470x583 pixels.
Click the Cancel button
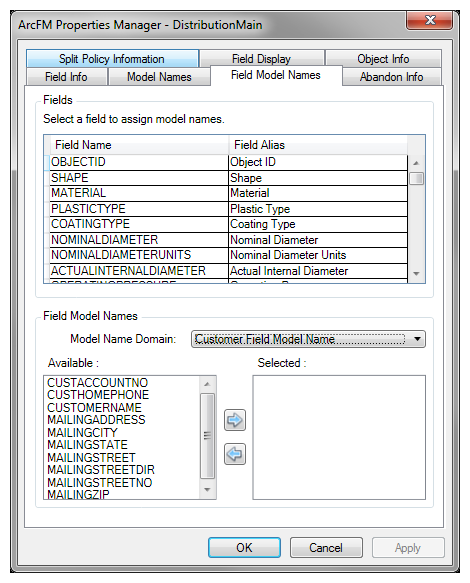pyautogui.click(x=326, y=547)
